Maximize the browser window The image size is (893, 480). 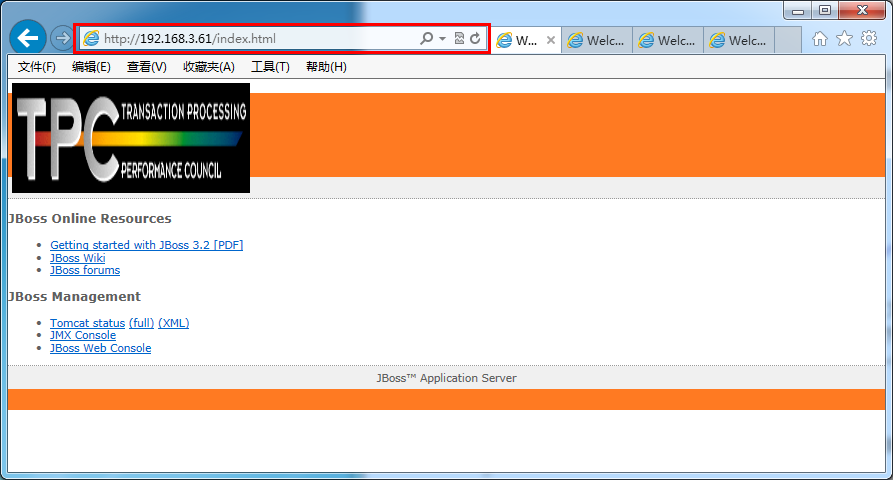click(x=825, y=10)
